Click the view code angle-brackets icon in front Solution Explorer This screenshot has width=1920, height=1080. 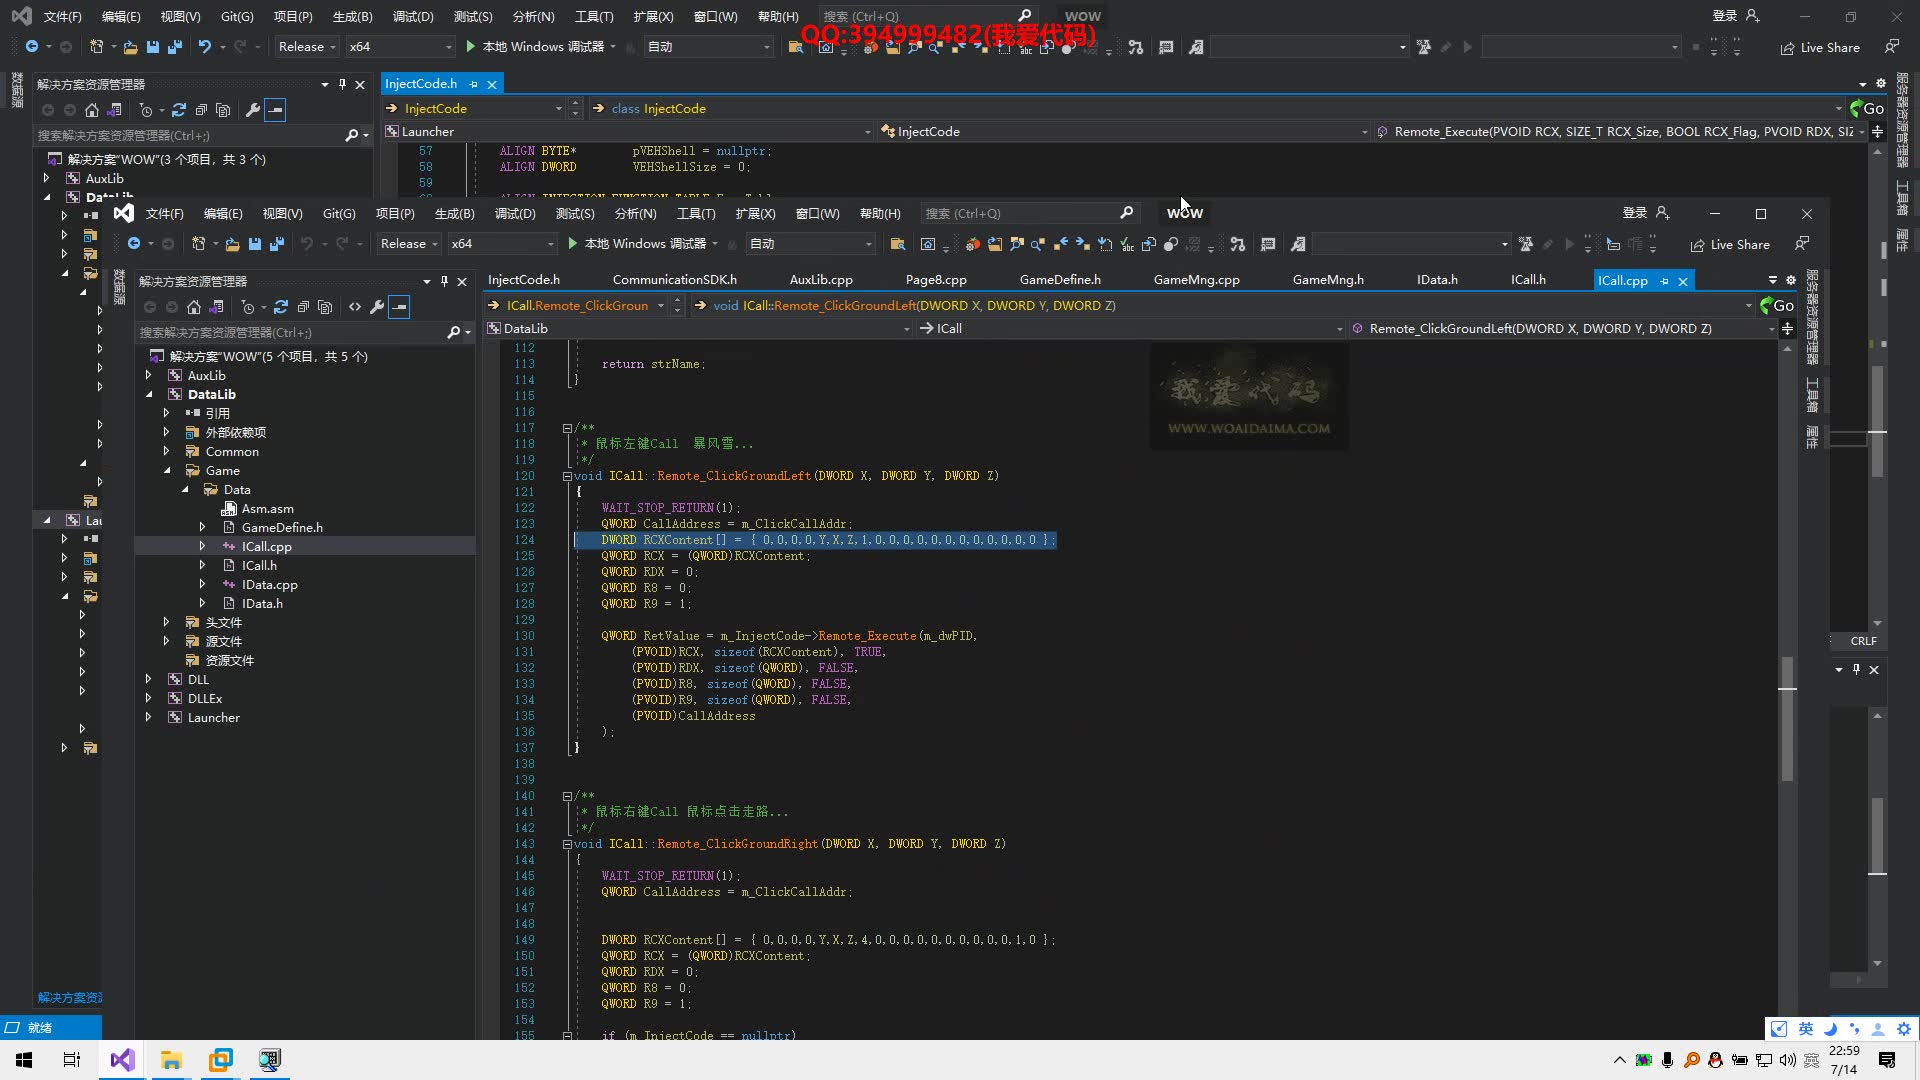tap(355, 307)
